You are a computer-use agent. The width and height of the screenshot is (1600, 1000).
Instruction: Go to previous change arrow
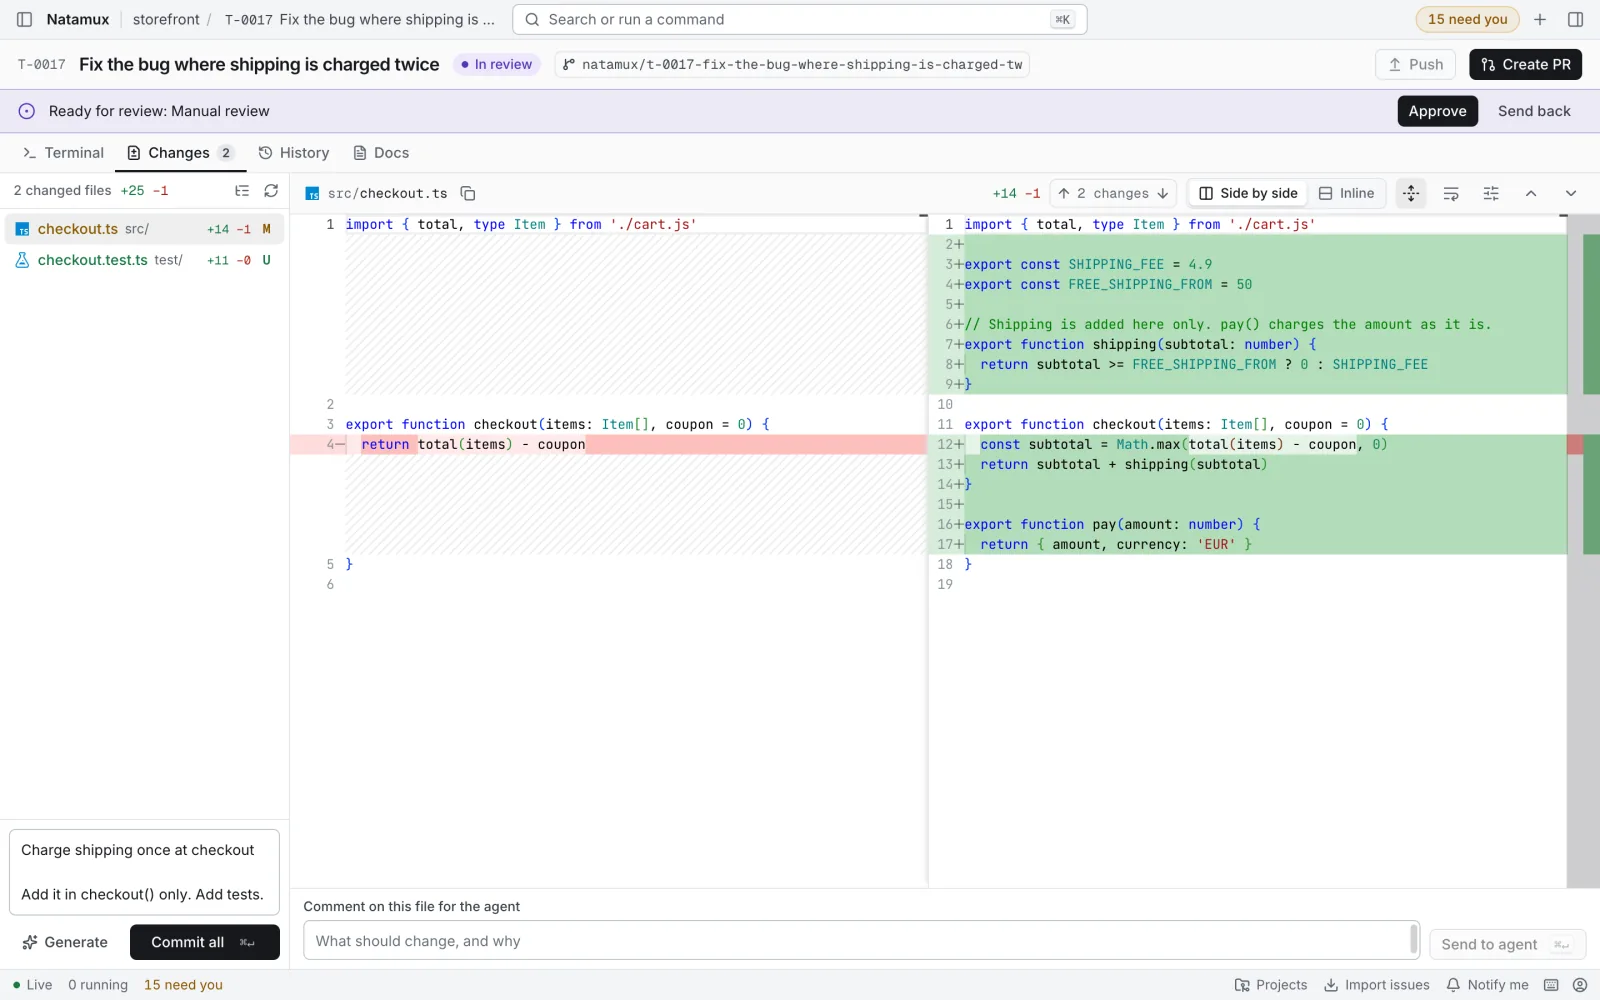(x=1064, y=193)
